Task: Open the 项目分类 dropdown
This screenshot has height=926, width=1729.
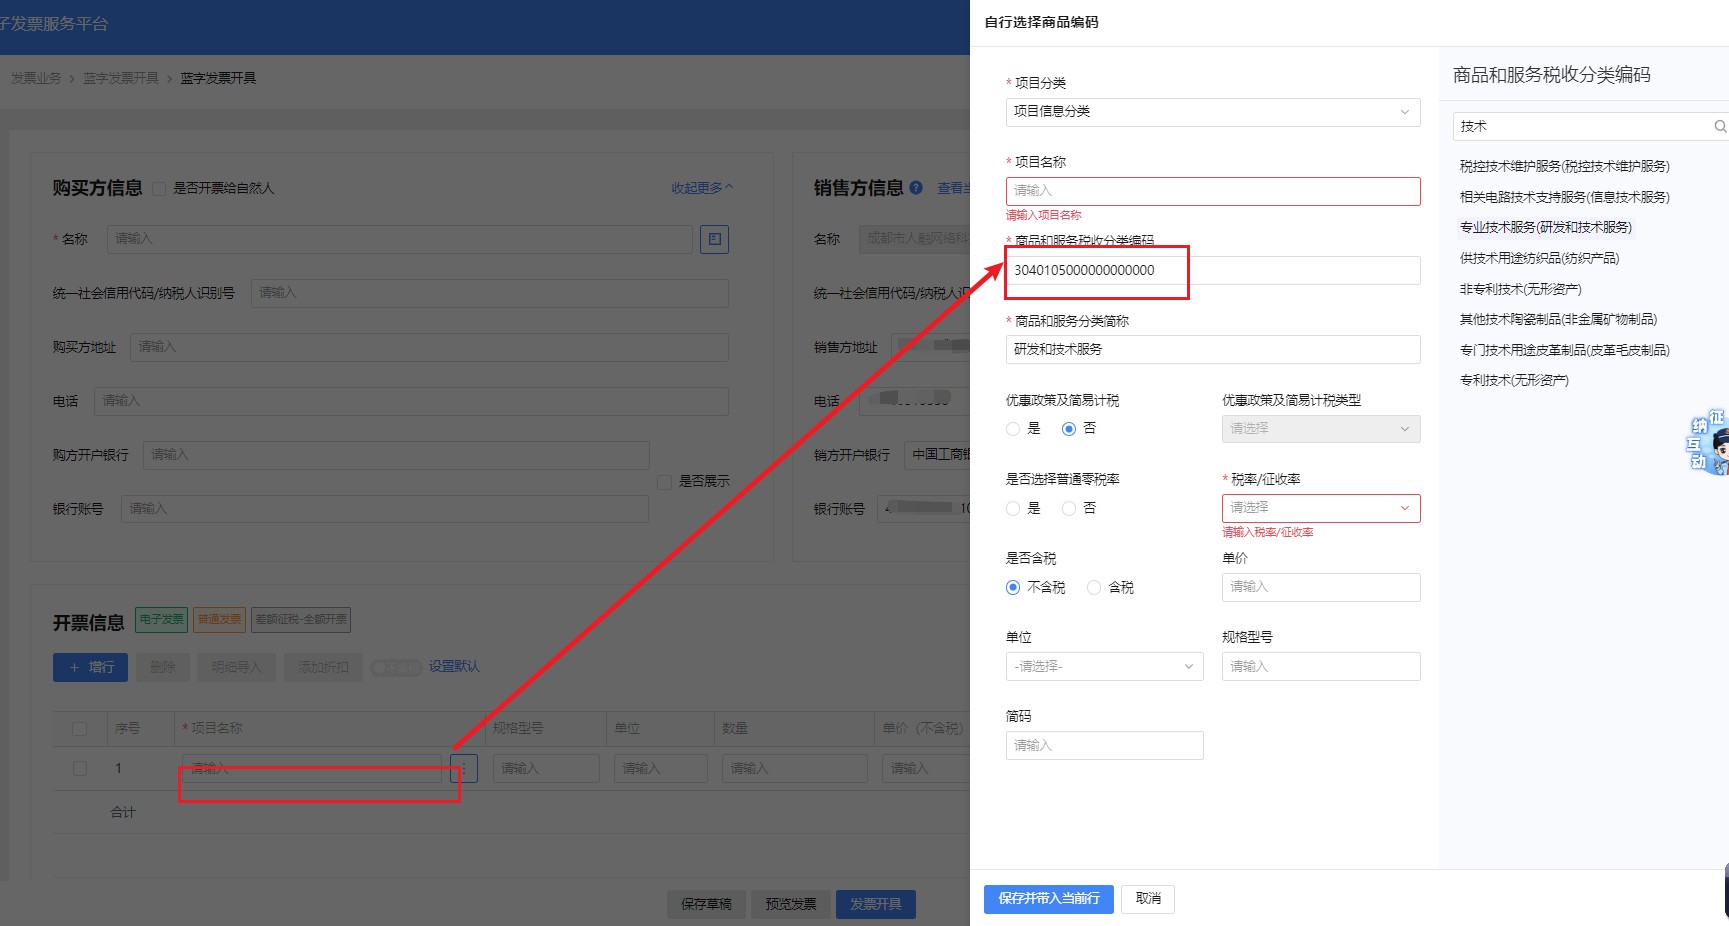Action: (1213, 112)
